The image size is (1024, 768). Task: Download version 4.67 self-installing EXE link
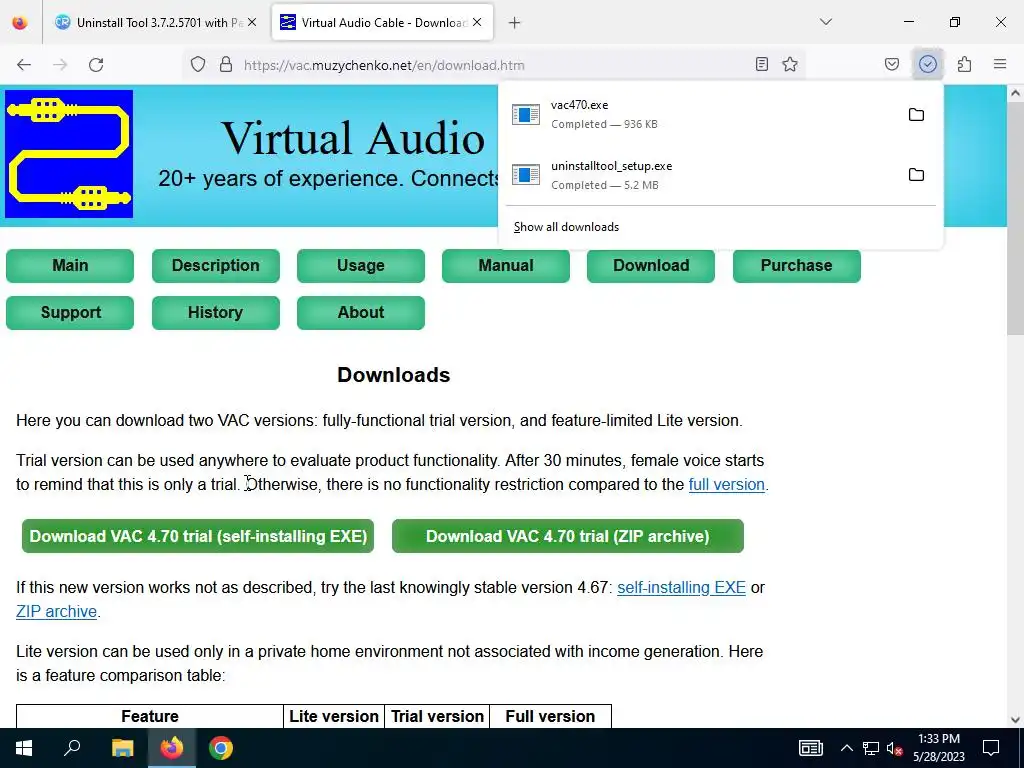681,588
